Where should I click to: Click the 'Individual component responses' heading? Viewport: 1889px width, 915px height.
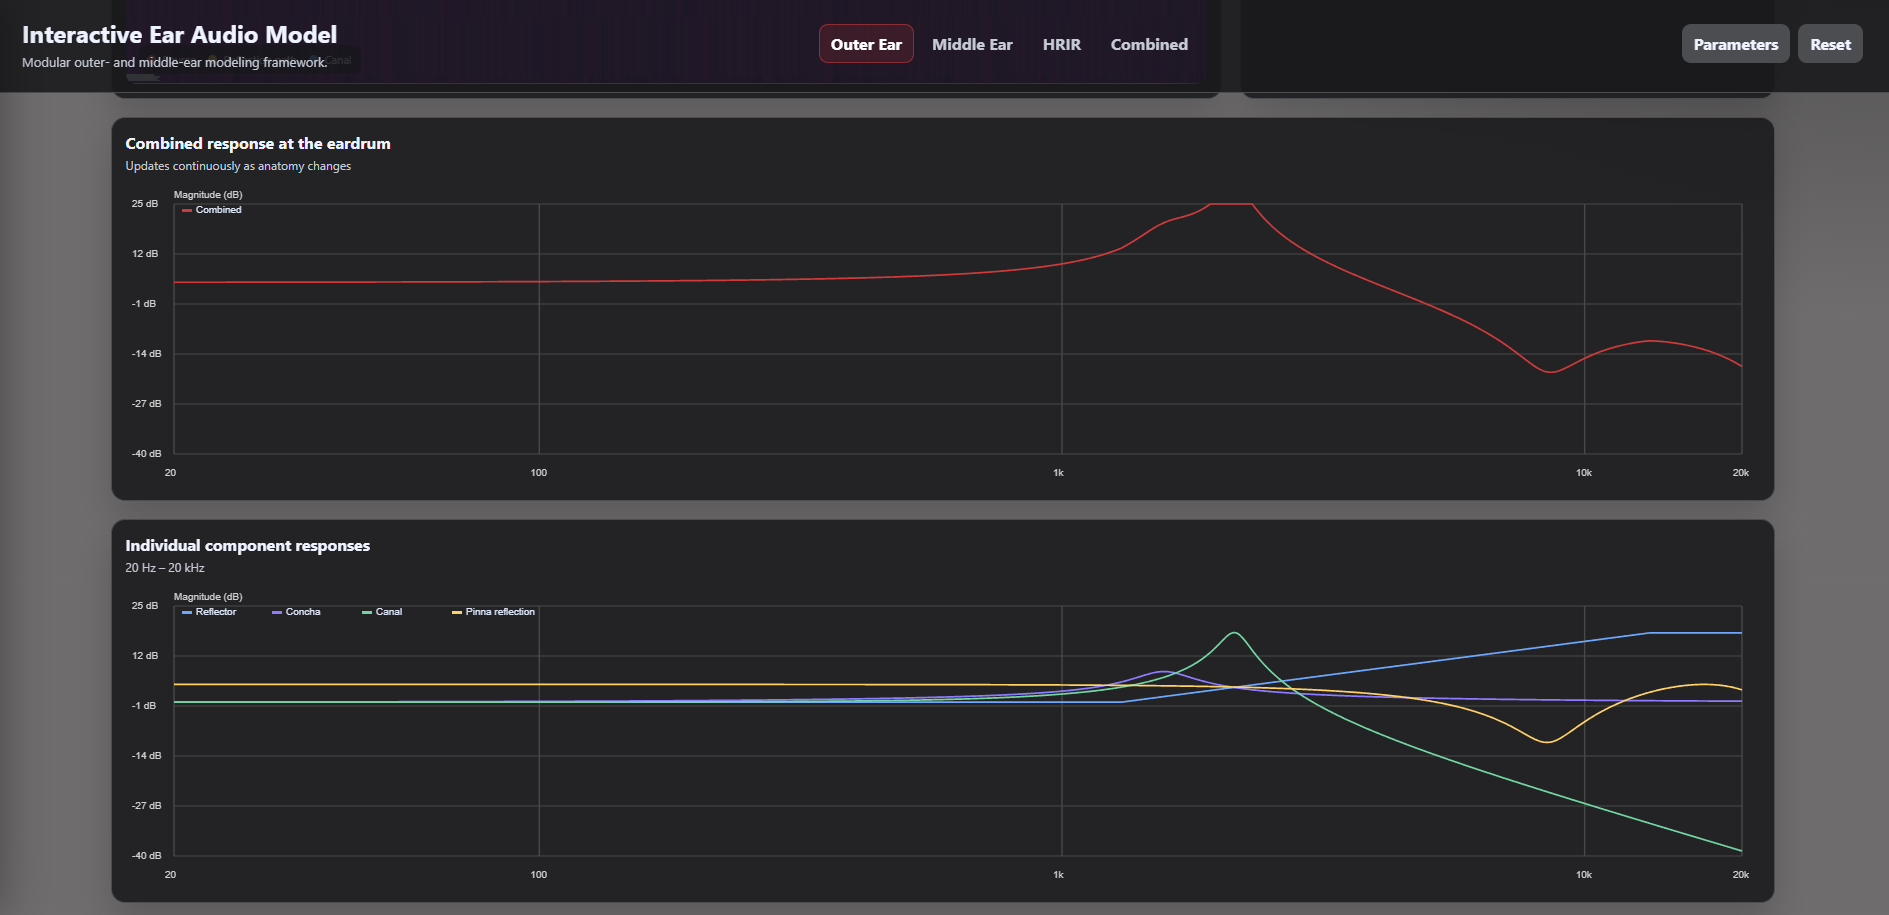click(247, 546)
